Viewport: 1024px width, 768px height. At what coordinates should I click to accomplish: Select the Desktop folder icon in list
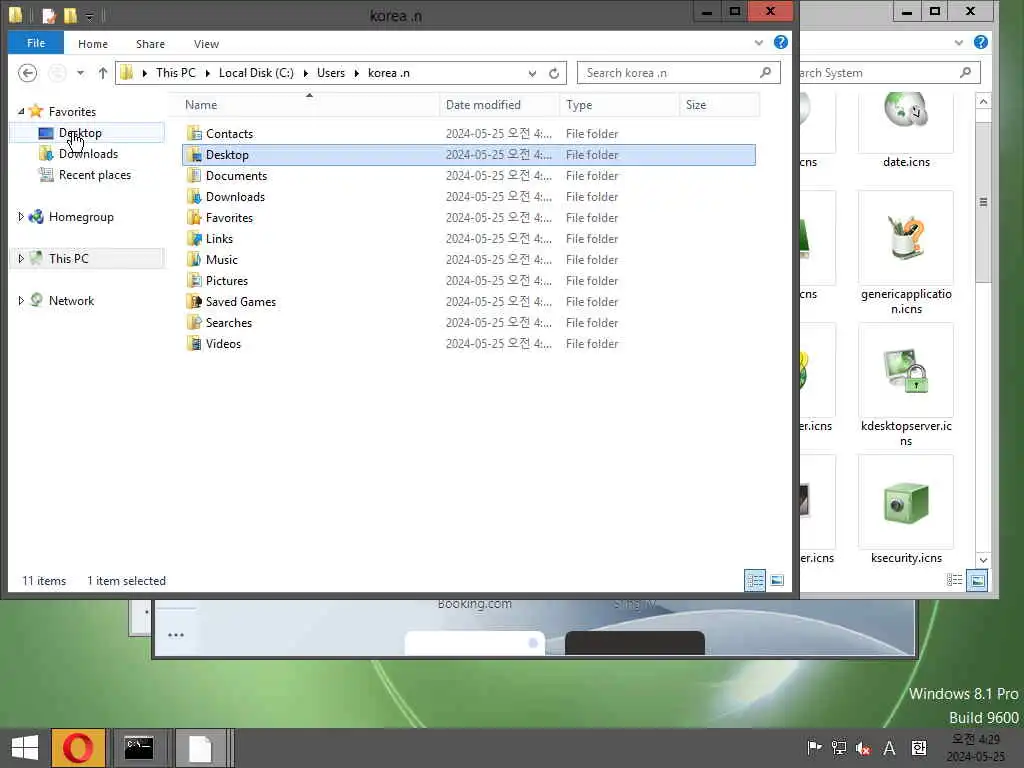point(194,155)
